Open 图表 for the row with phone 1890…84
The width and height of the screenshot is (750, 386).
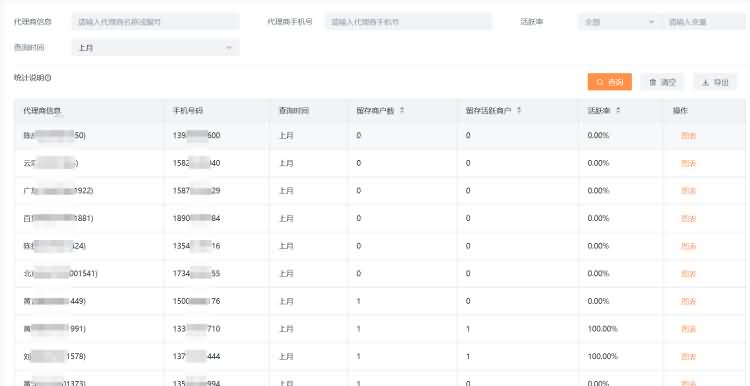(688, 219)
